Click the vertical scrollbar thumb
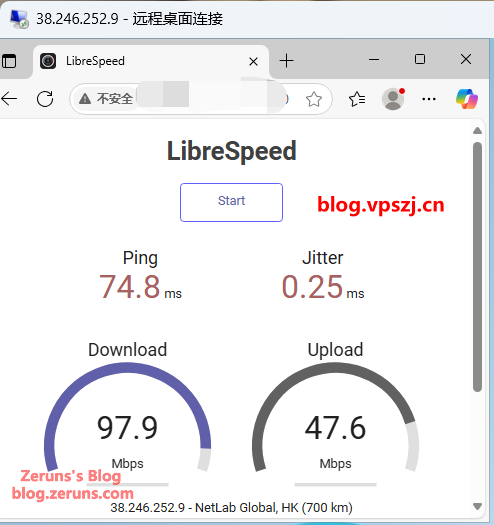The height and width of the screenshot is (525, 494). 478,267
